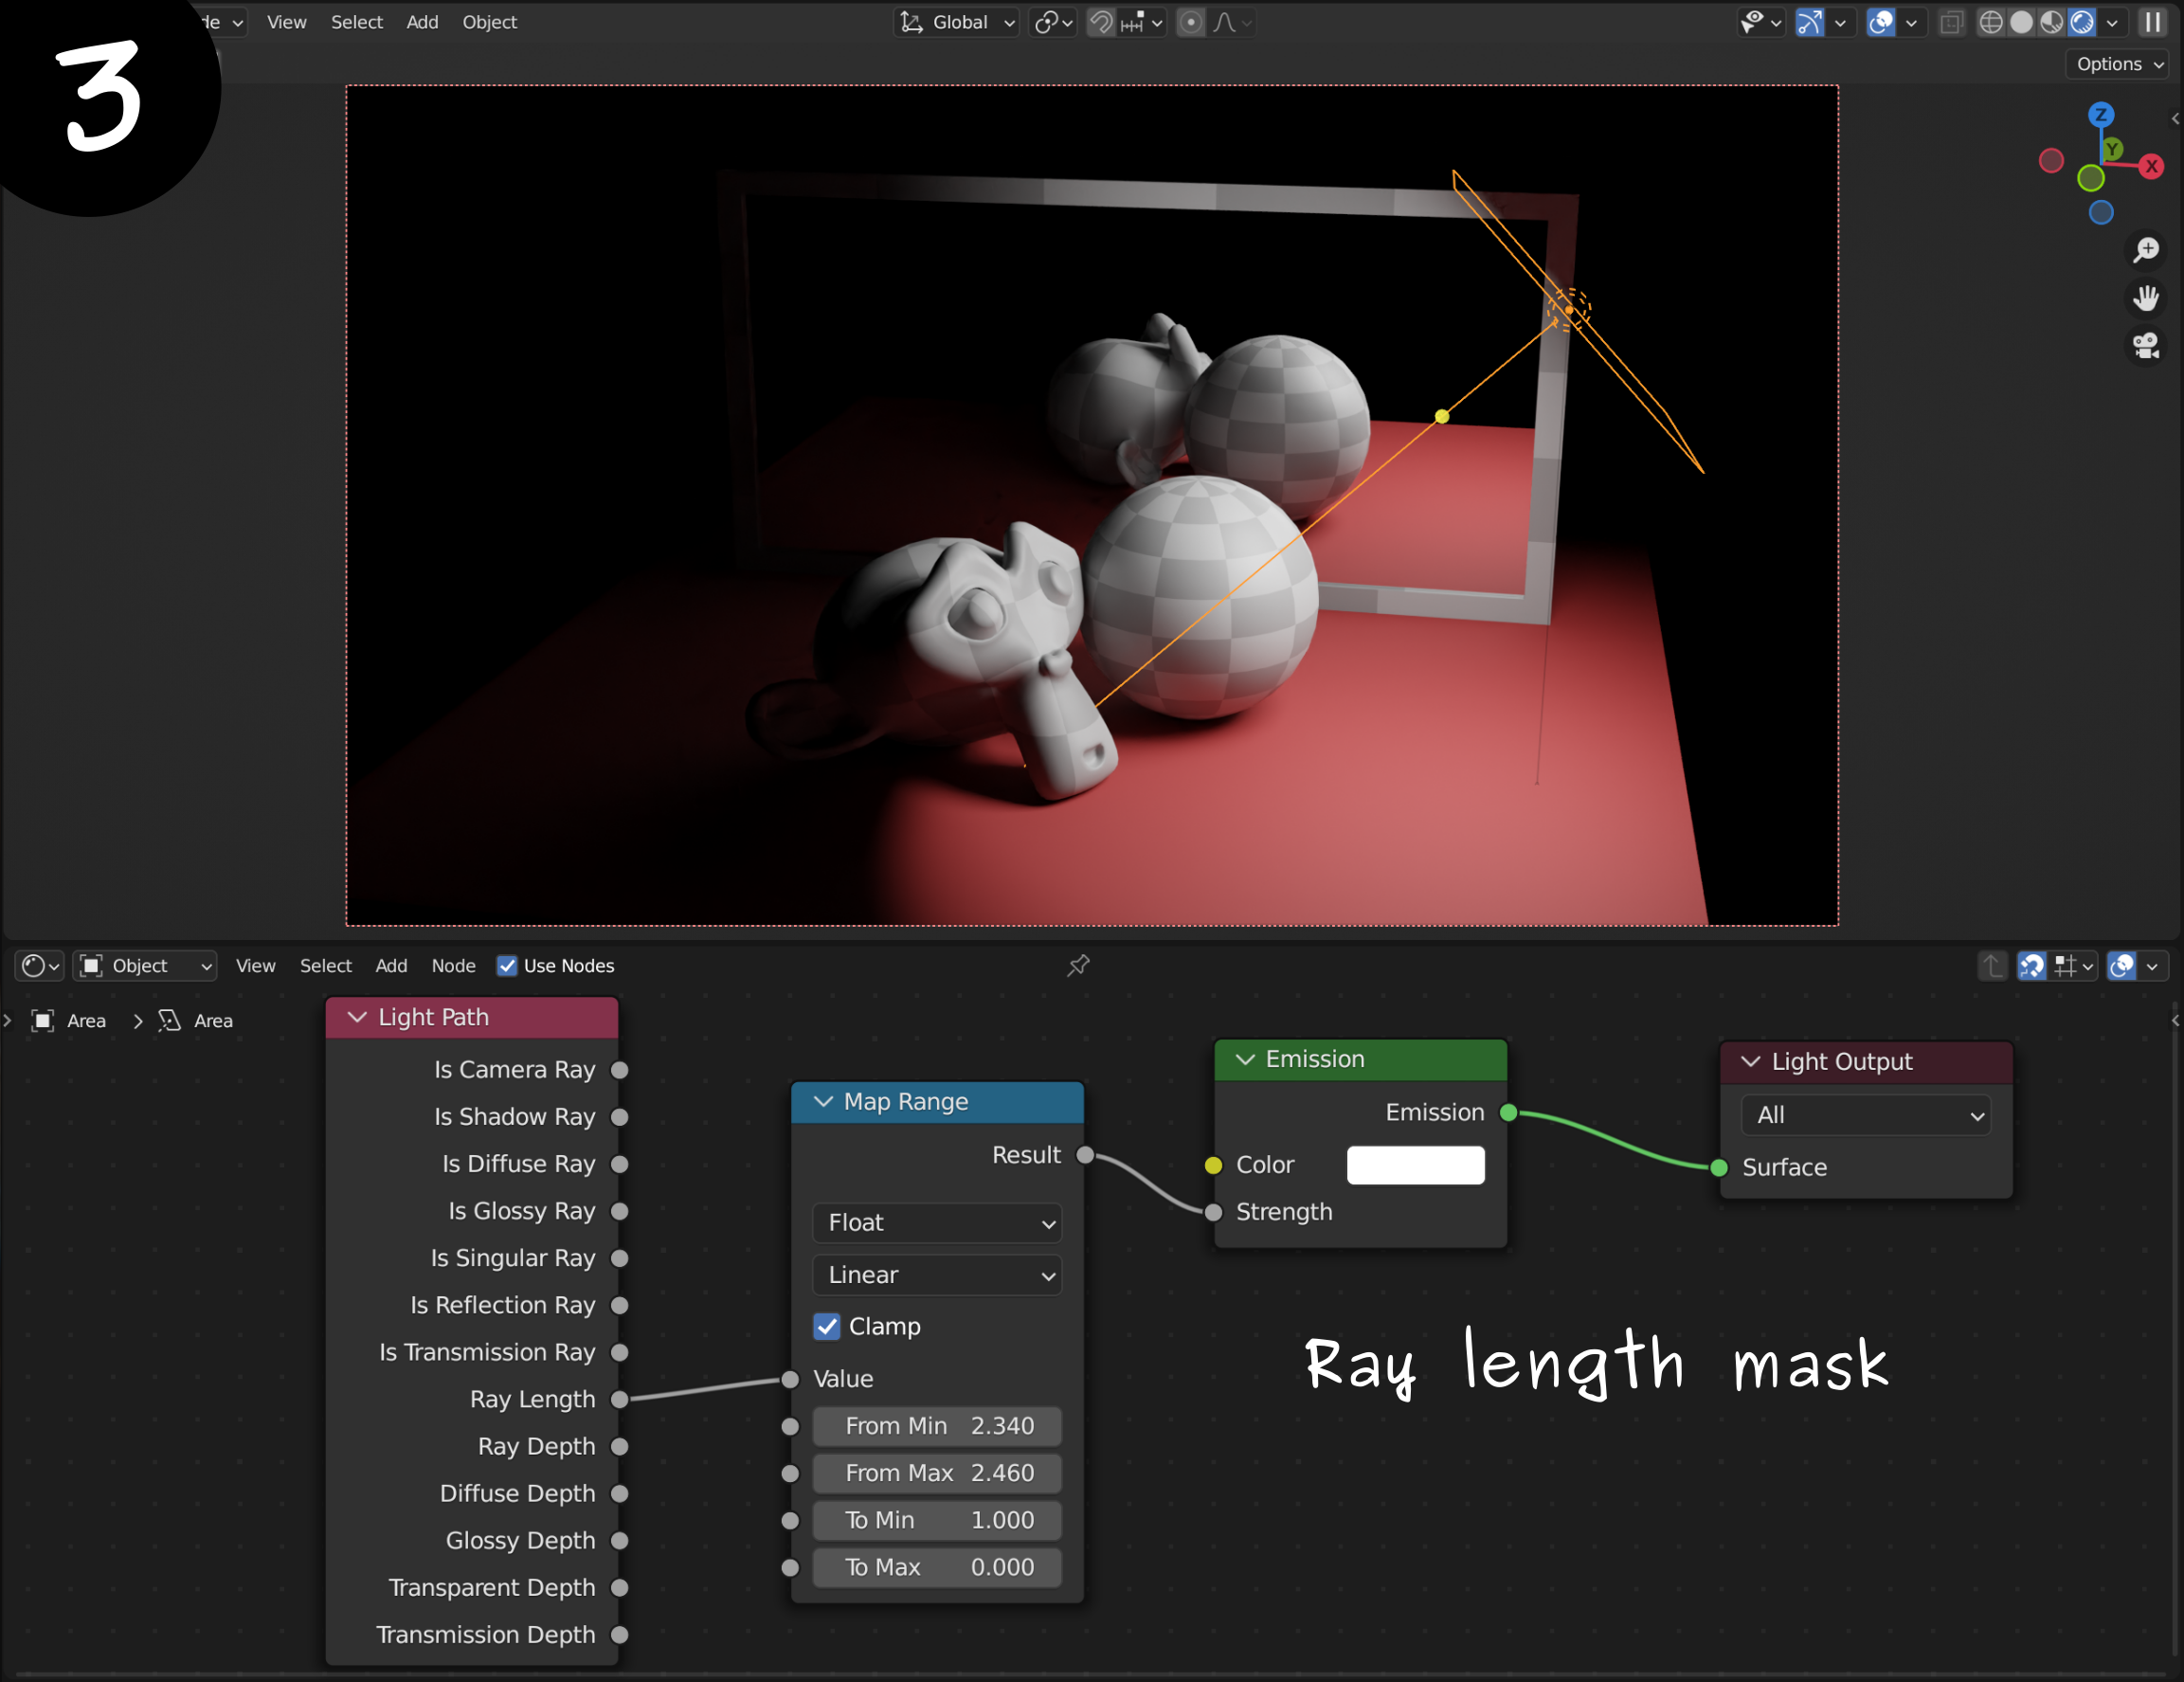Image resolution: width=2184 pixels, height=1682 pixels.
Task: Toggle the Use Nodes checkbox
Action: click(x=507, y=965)
